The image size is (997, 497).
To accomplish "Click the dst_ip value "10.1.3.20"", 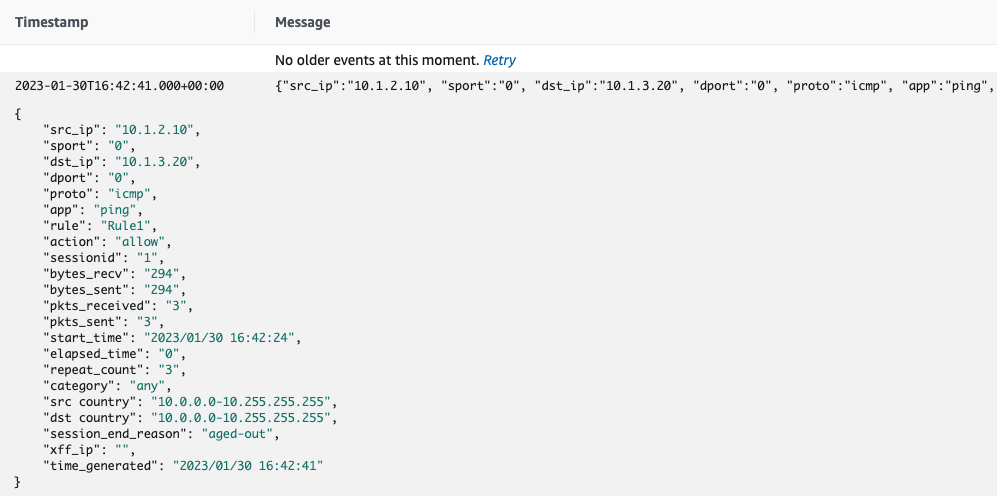I will (152, 162).
